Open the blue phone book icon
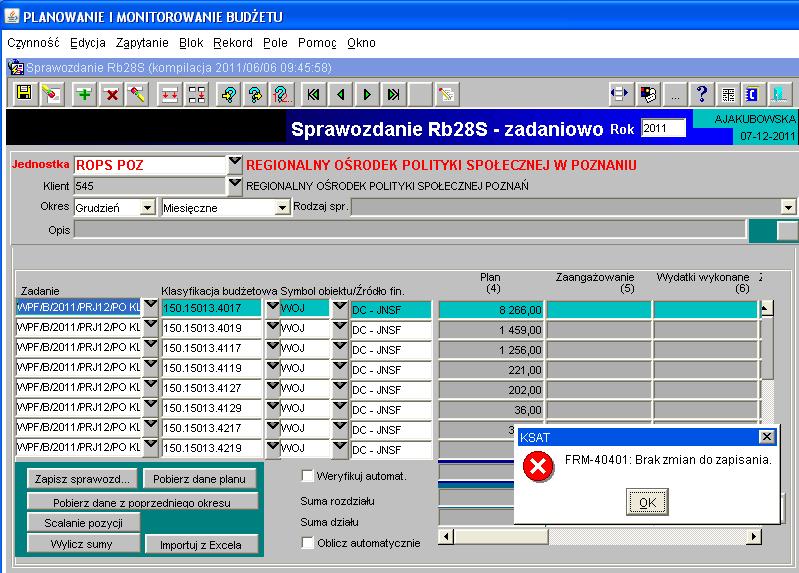799x573 pixels. 753,94
